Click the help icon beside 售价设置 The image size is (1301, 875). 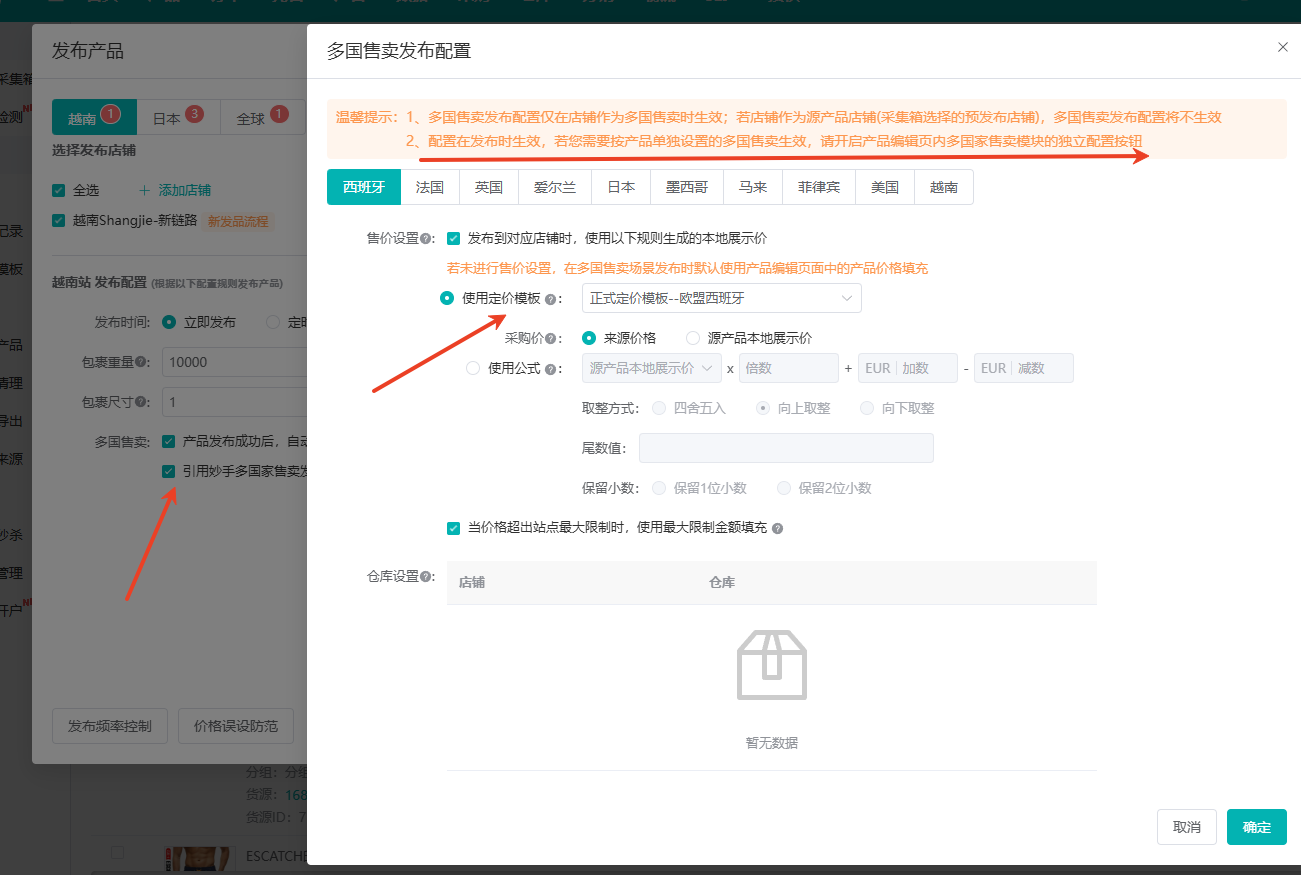click(x=426, y=239)
